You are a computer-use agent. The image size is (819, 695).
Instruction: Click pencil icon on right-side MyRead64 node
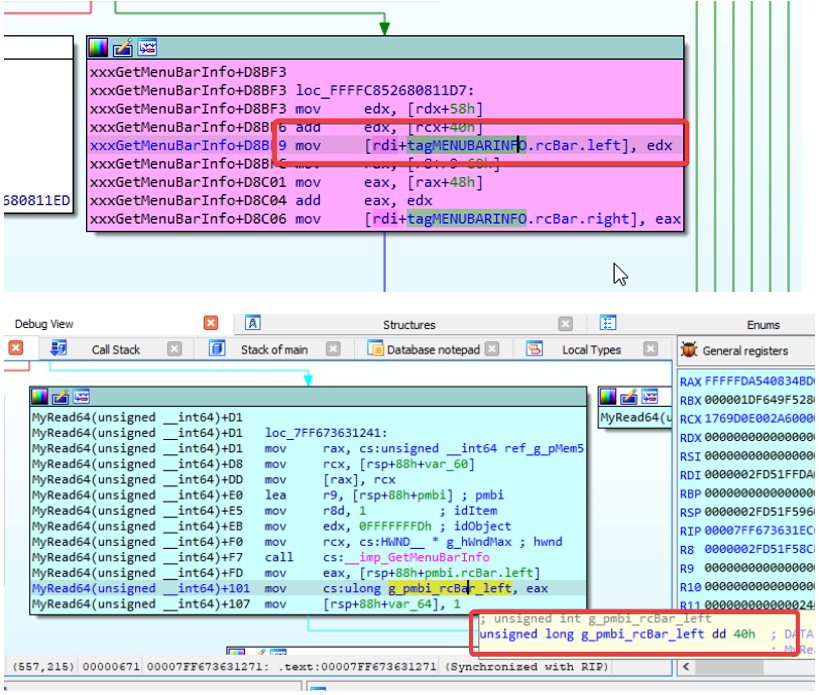click(x=629, y=397)
